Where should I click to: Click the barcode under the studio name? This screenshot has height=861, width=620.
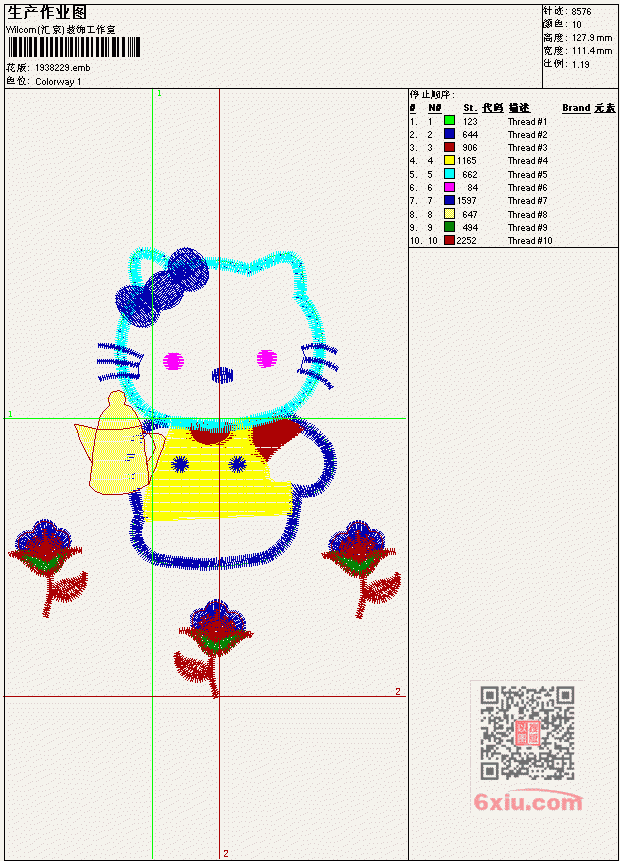74,47
